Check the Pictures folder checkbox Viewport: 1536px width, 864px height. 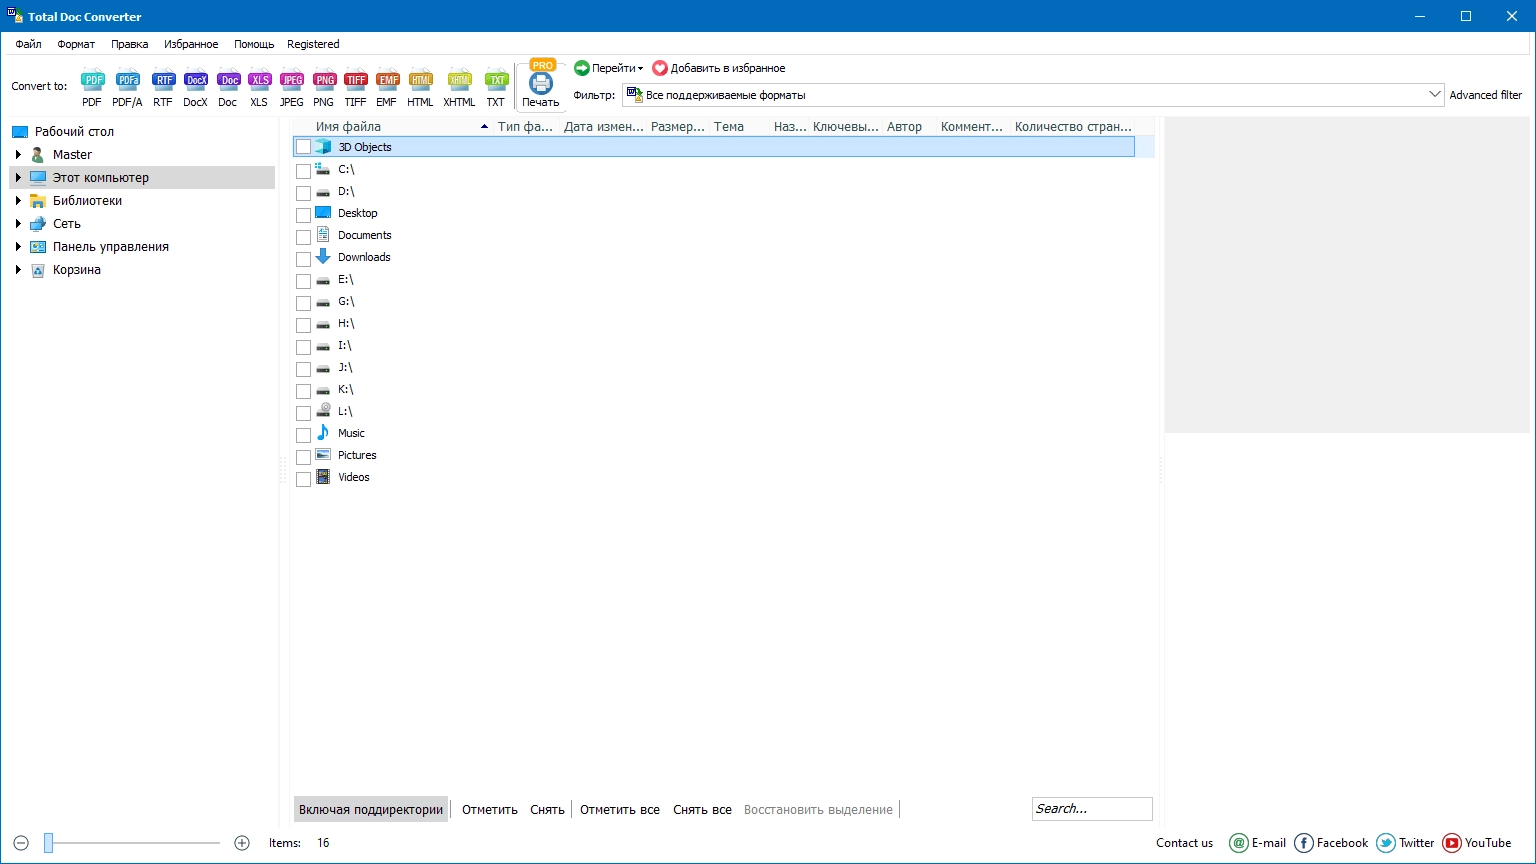point(303,457)
